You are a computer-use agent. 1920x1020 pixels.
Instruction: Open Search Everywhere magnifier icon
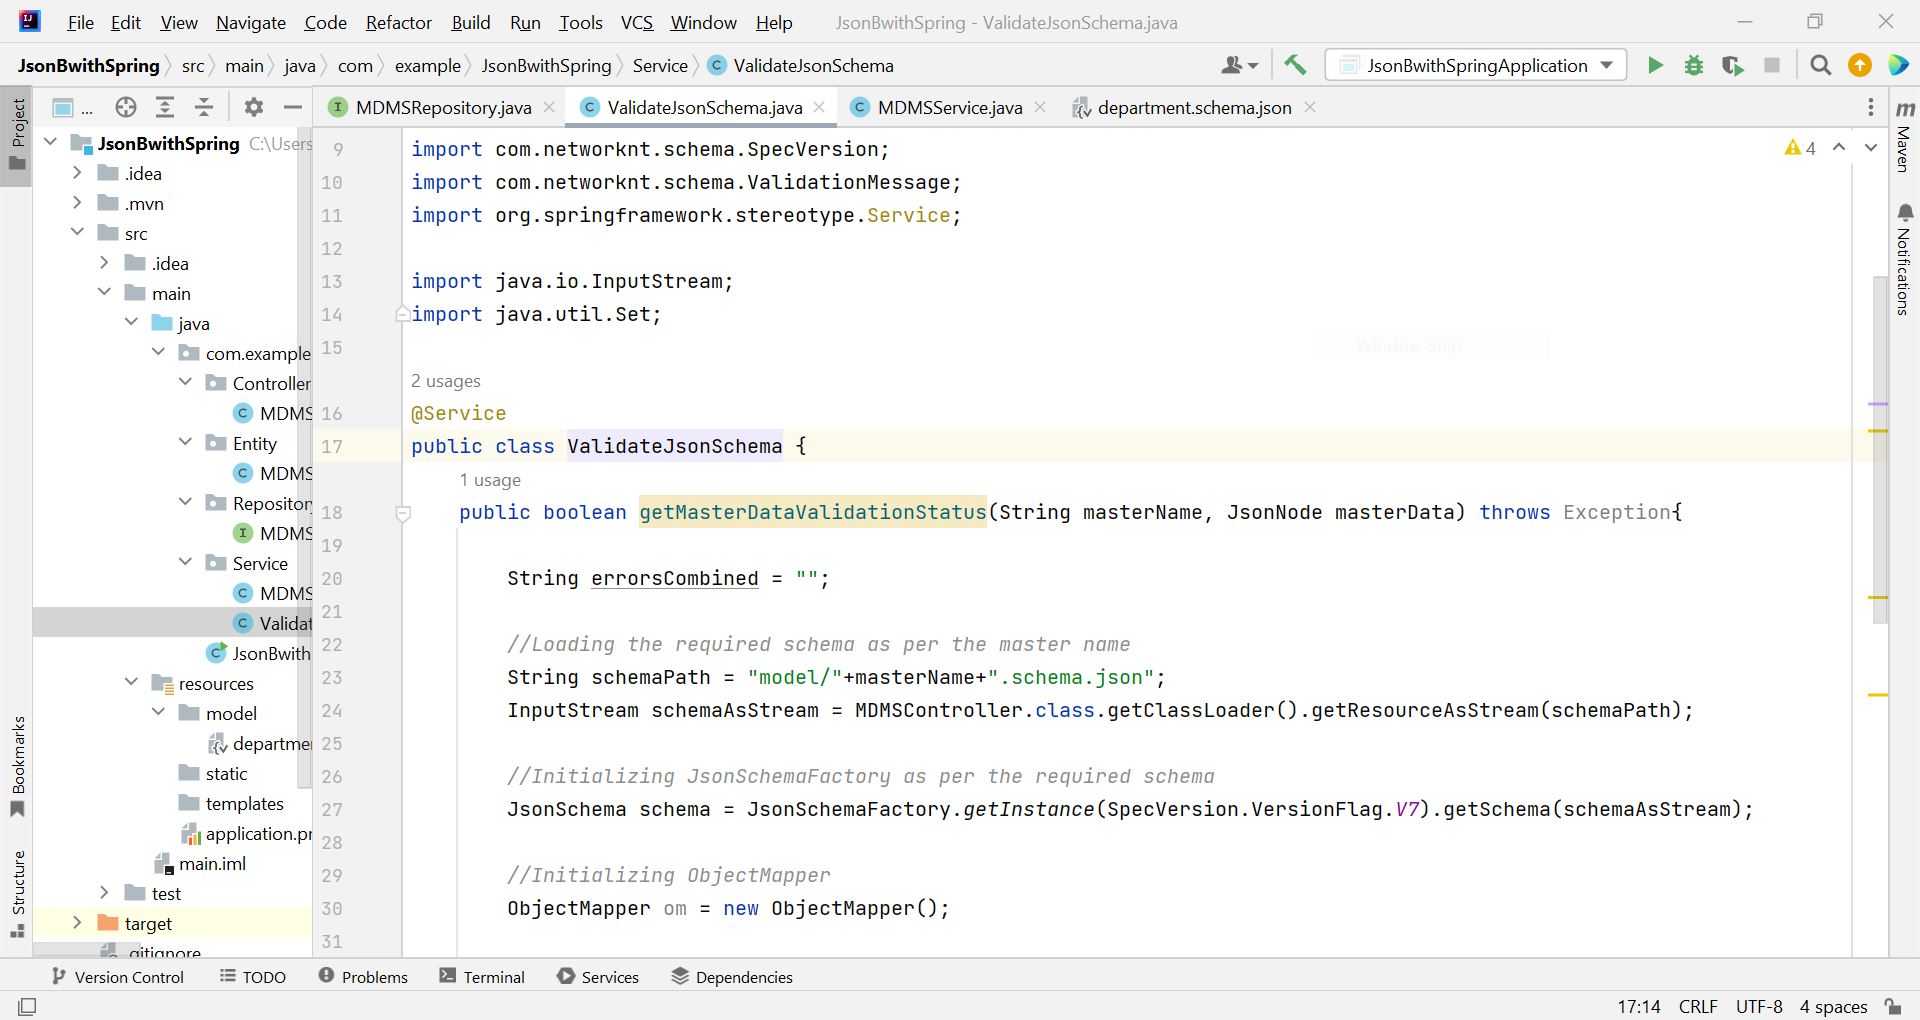(x=1821, y=66)
